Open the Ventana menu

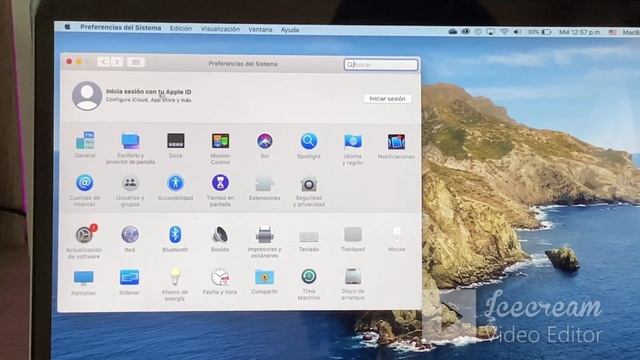click(x=260, y=29)
